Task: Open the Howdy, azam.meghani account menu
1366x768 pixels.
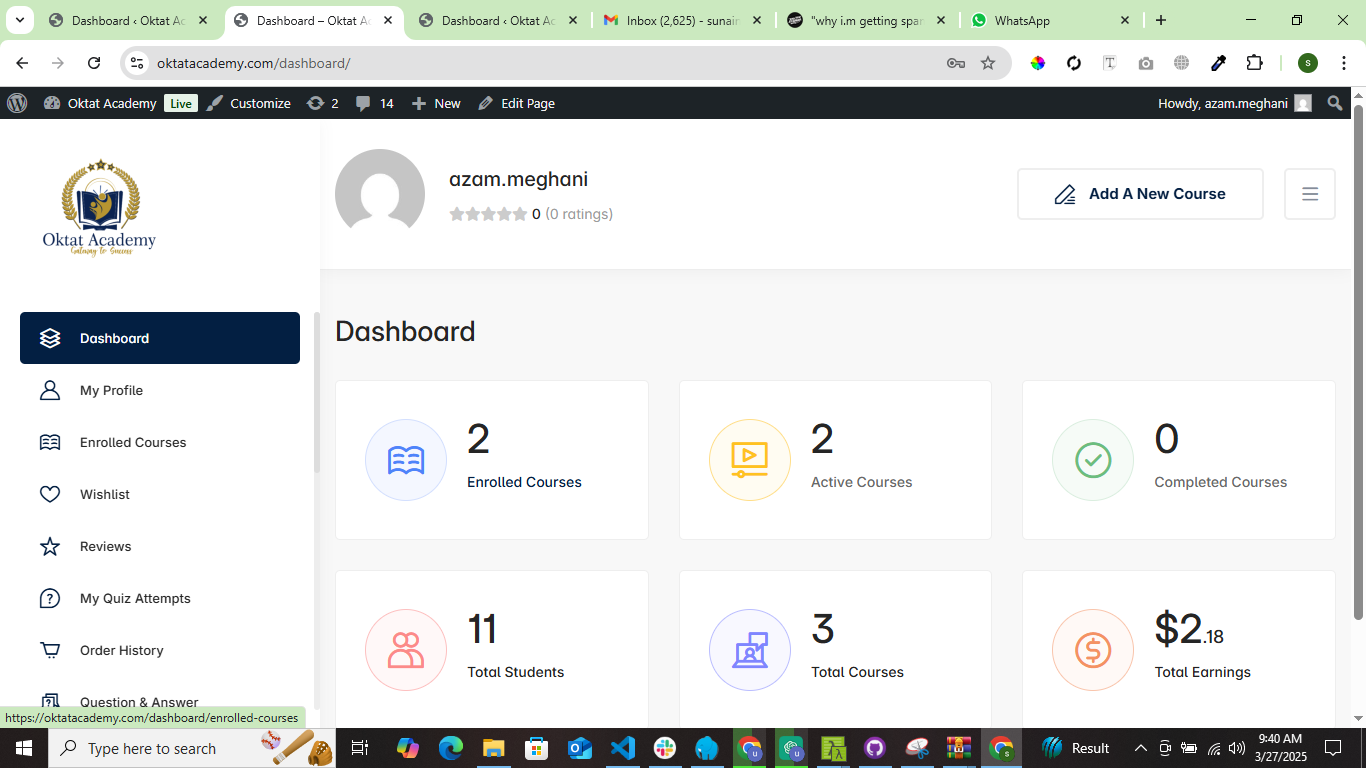Action: pyautogui.click(x=1233, y=103)
